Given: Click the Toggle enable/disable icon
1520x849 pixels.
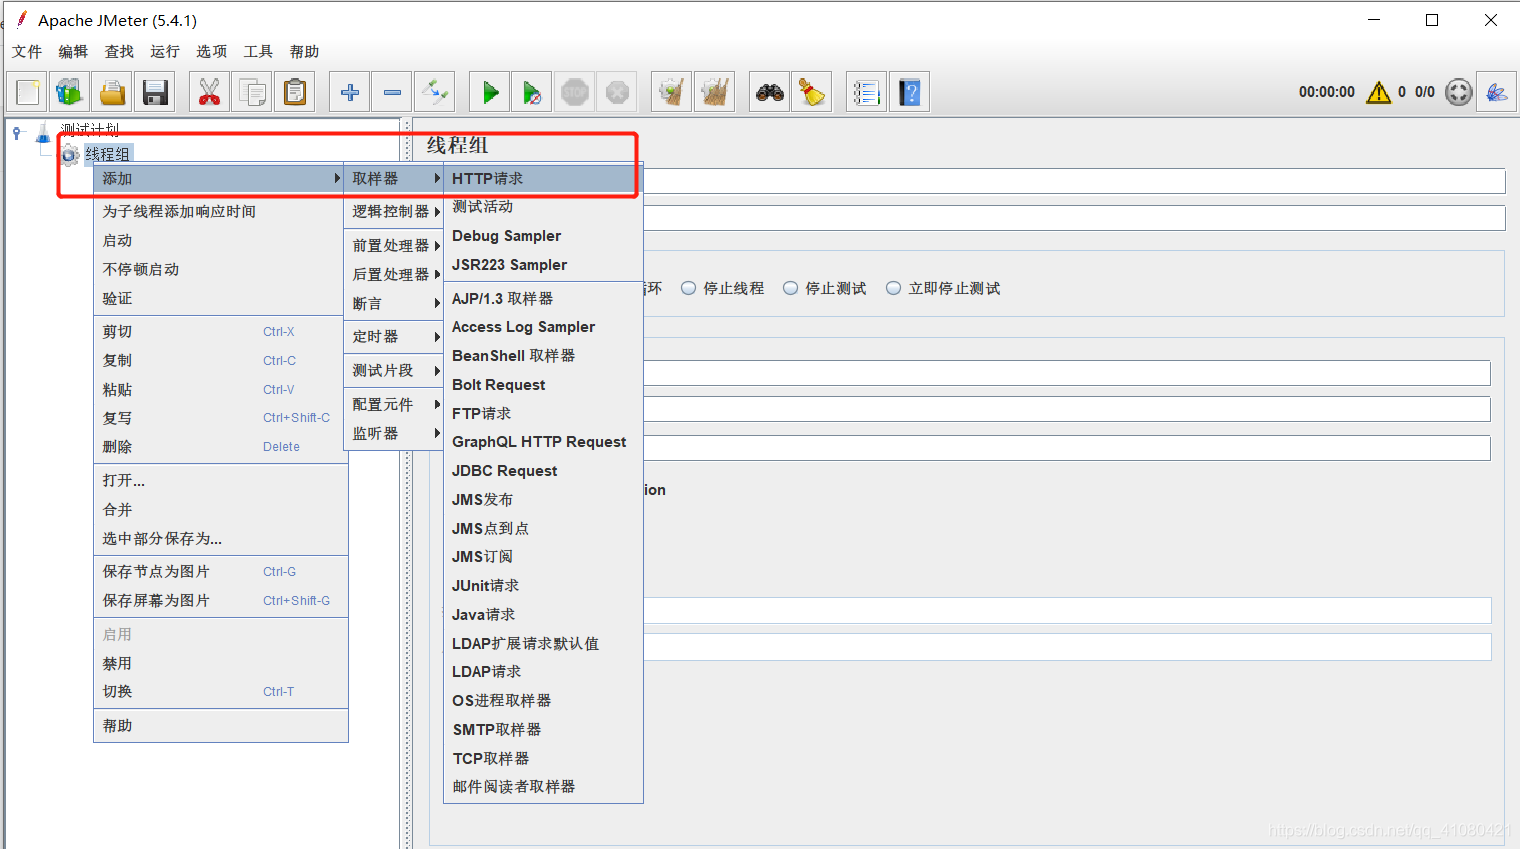Looking at the screenshot, I should tap(435, 92).
